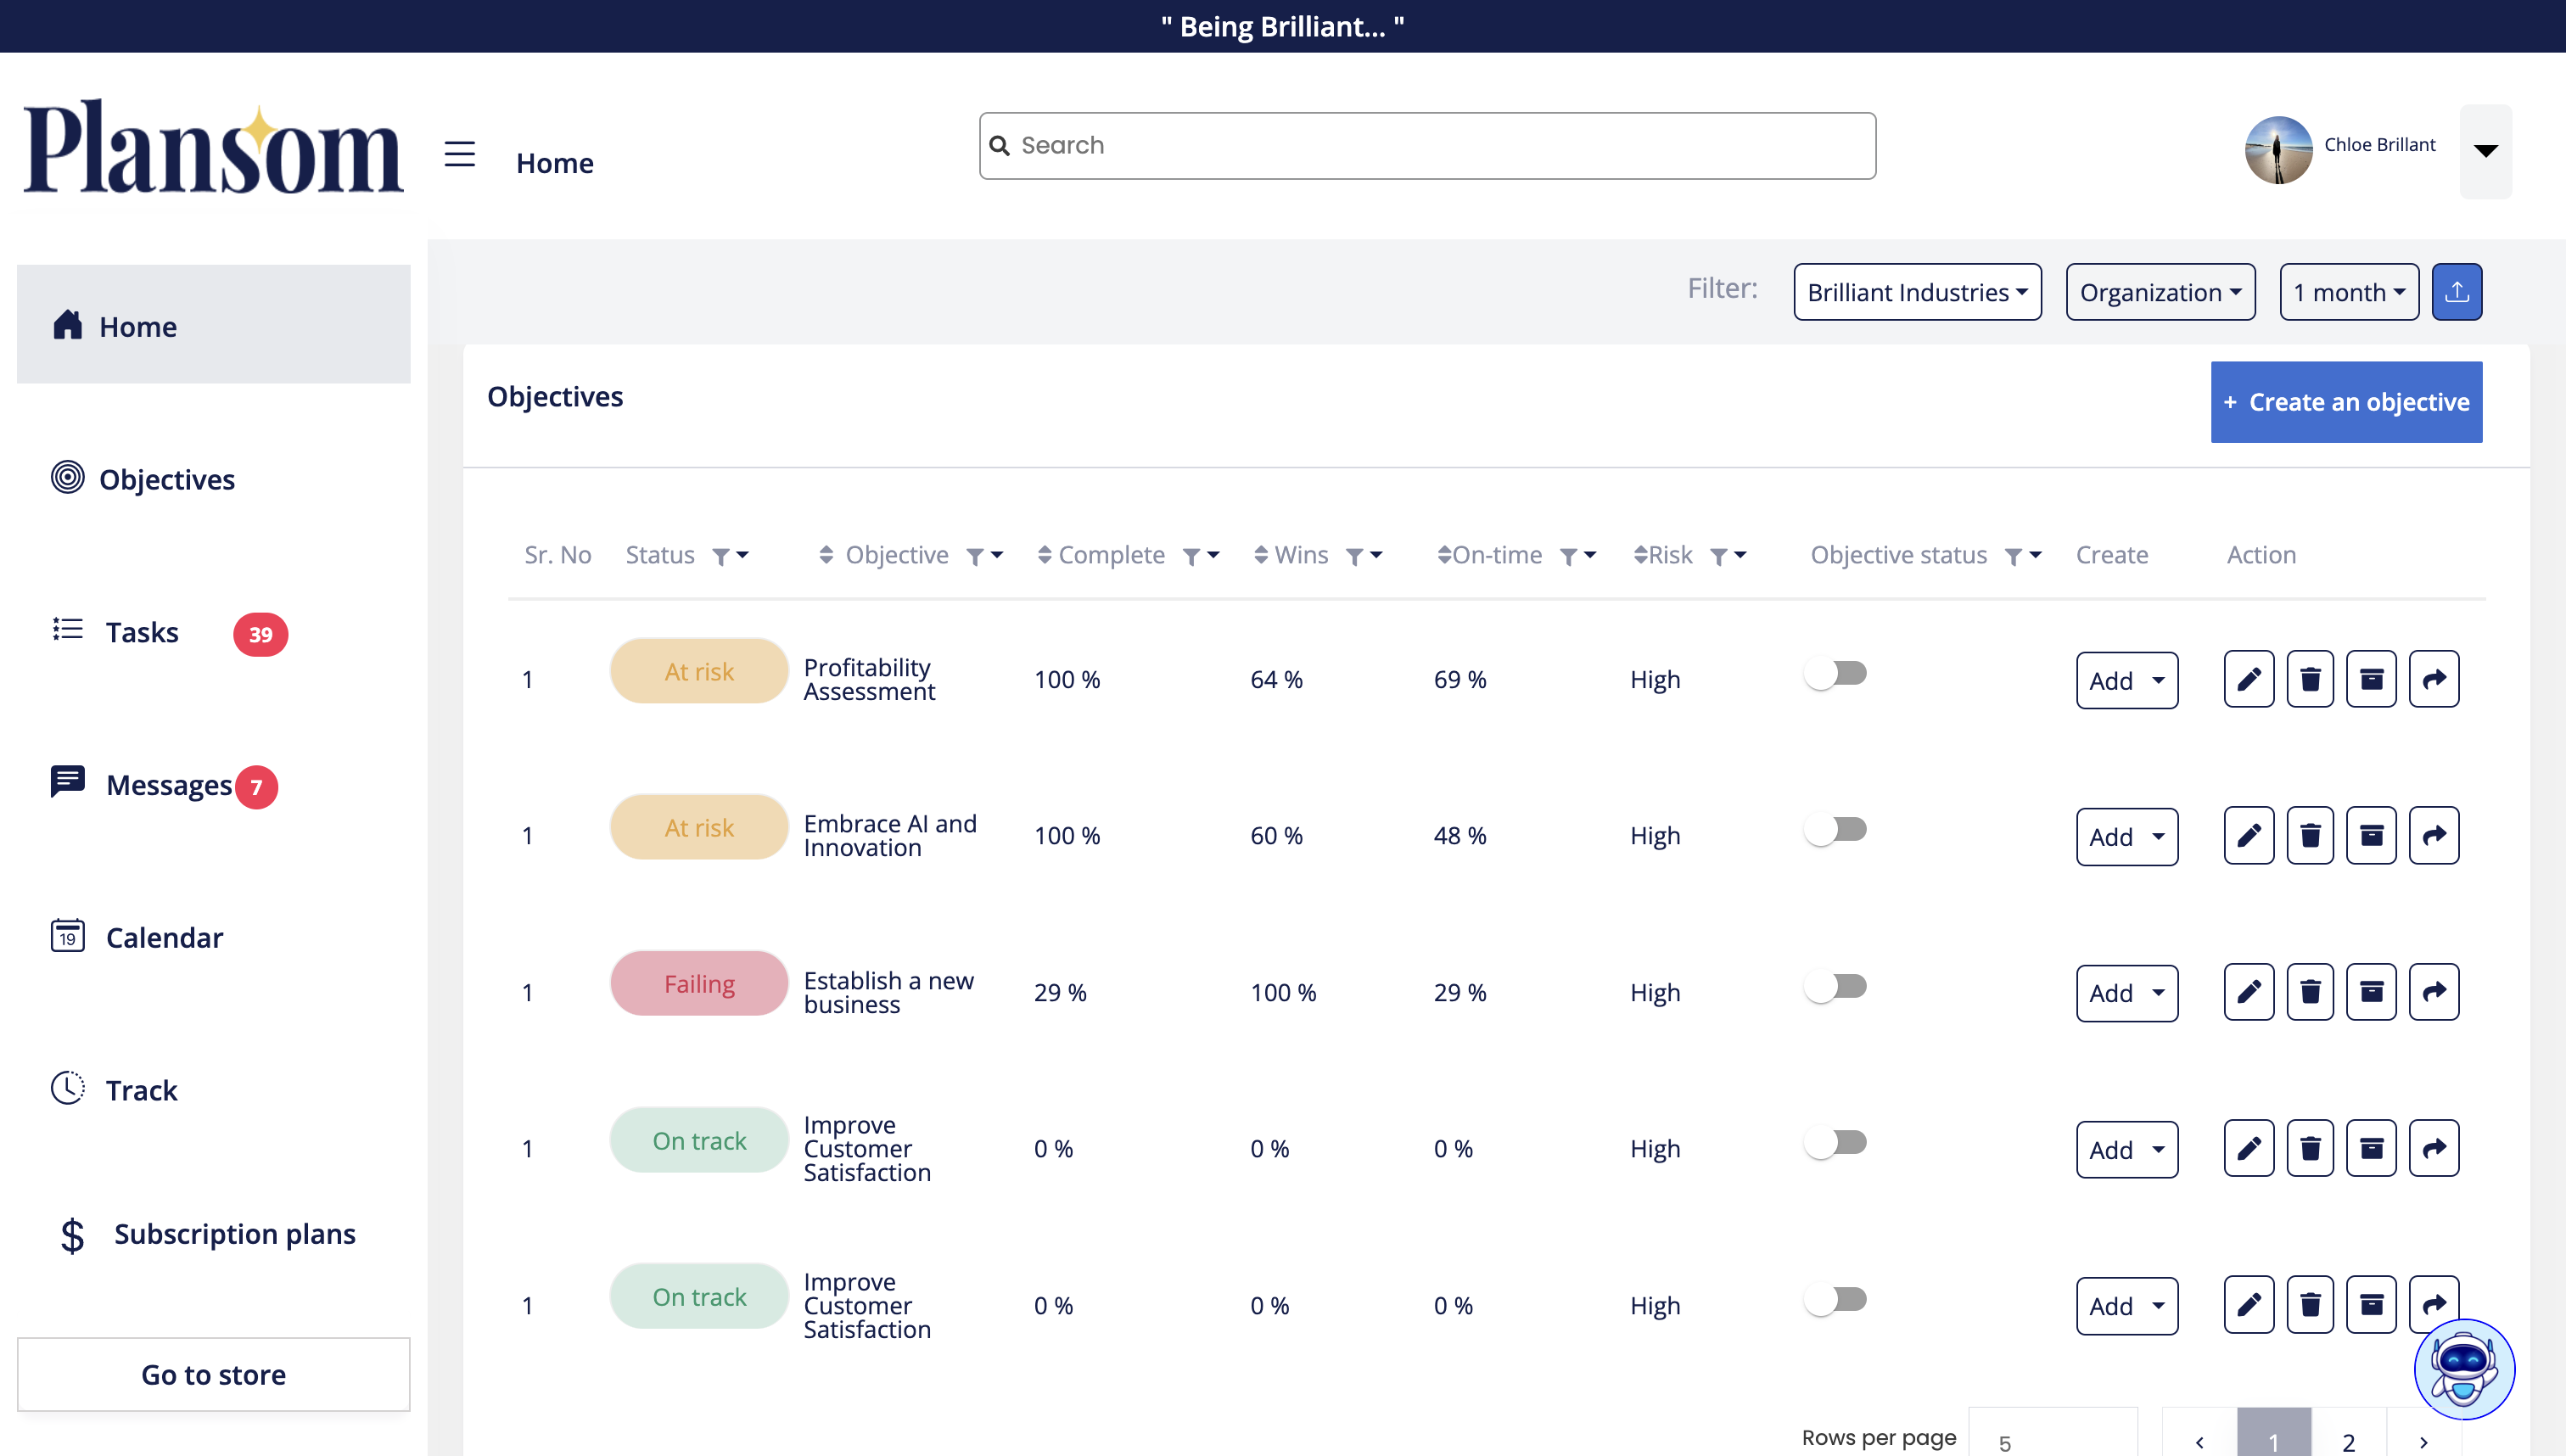Toggle objective status for Establish a new business
This screenshot has height=1456, width=2566.
(x=1835, y=987)
